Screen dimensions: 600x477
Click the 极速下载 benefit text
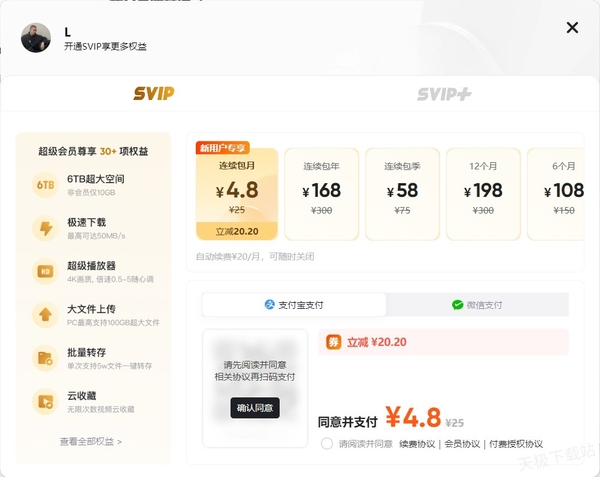coord(86,222)
